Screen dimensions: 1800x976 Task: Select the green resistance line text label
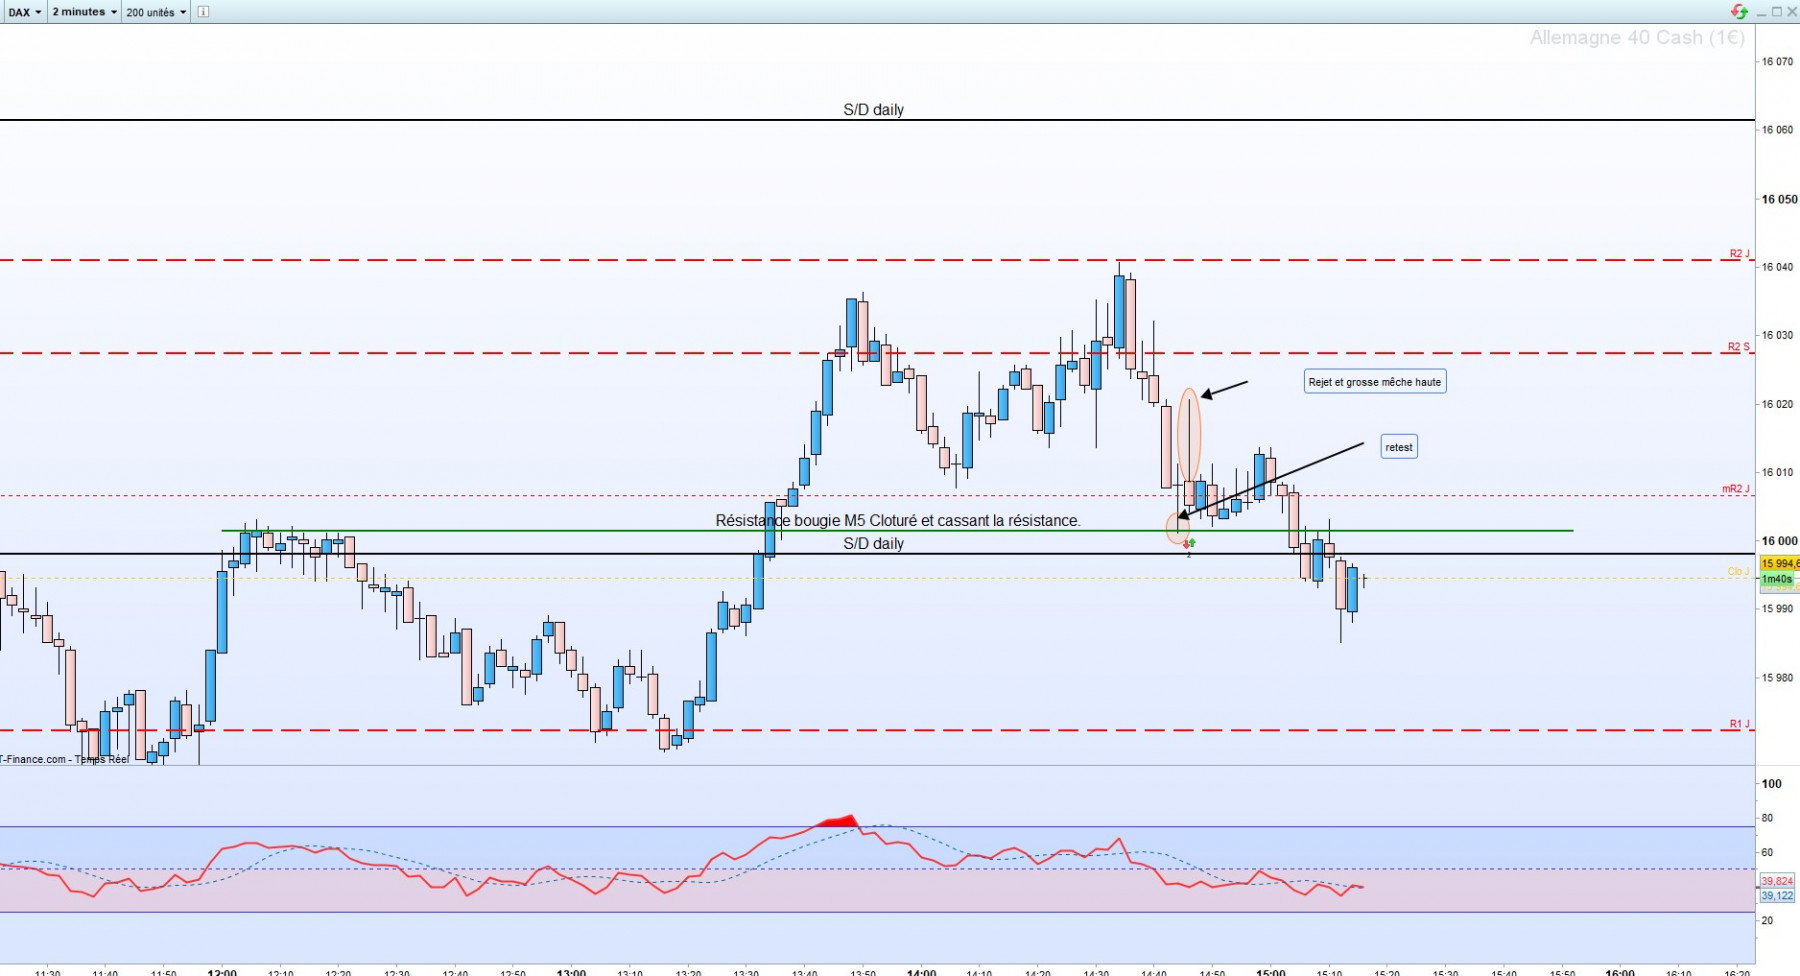coord(898,520)
